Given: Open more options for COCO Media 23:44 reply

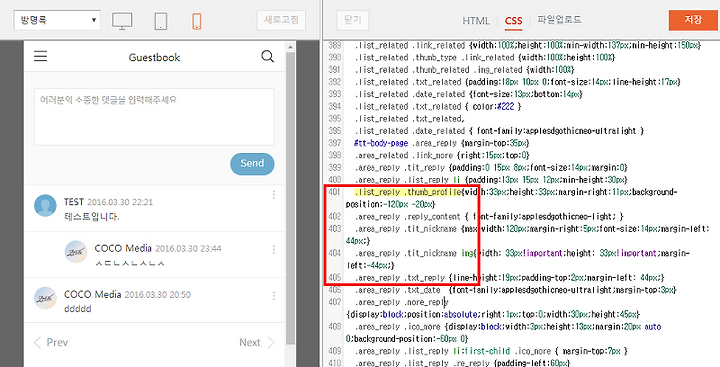Looking at the screenshot, I should [x=274, y=249].
